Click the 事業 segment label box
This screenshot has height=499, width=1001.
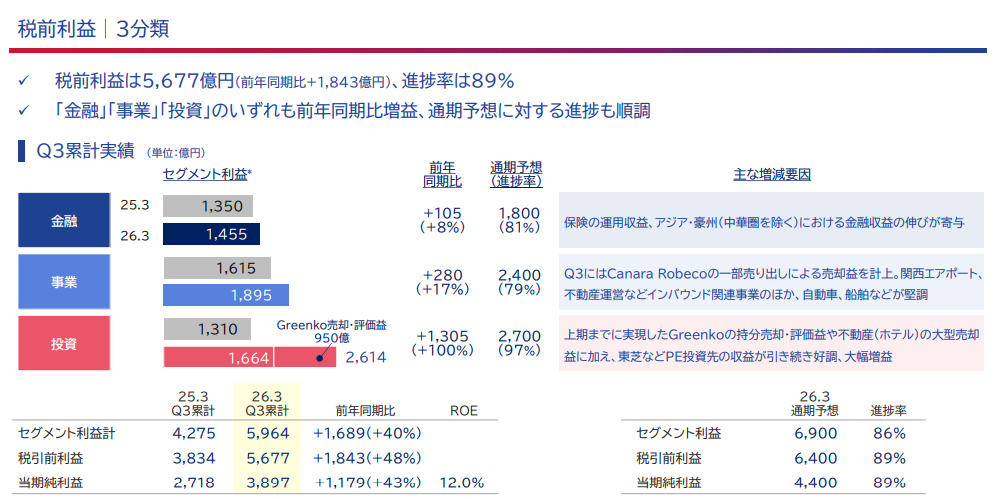64,282
